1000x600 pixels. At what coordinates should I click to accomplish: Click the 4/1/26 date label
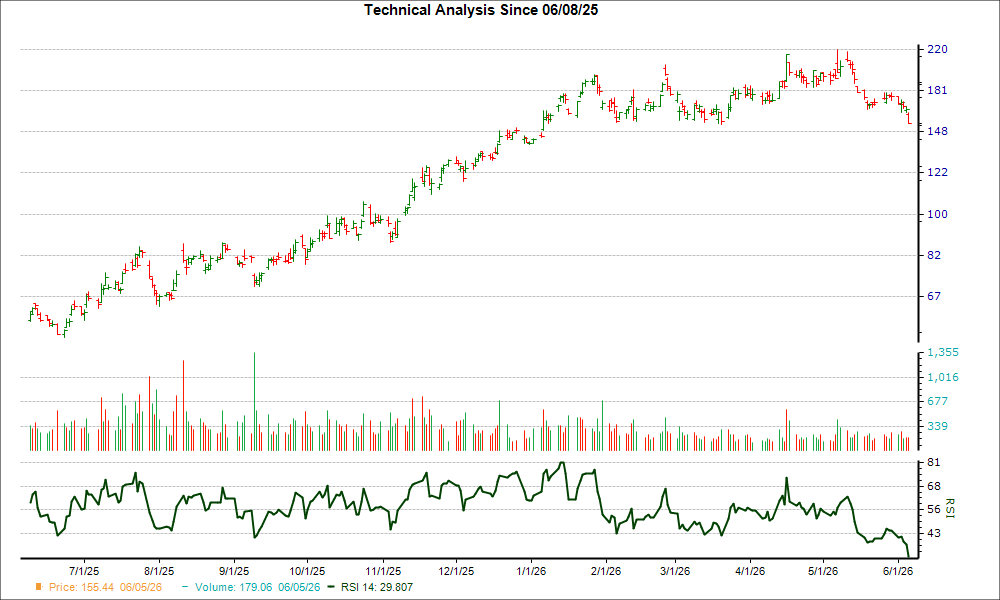750,571
